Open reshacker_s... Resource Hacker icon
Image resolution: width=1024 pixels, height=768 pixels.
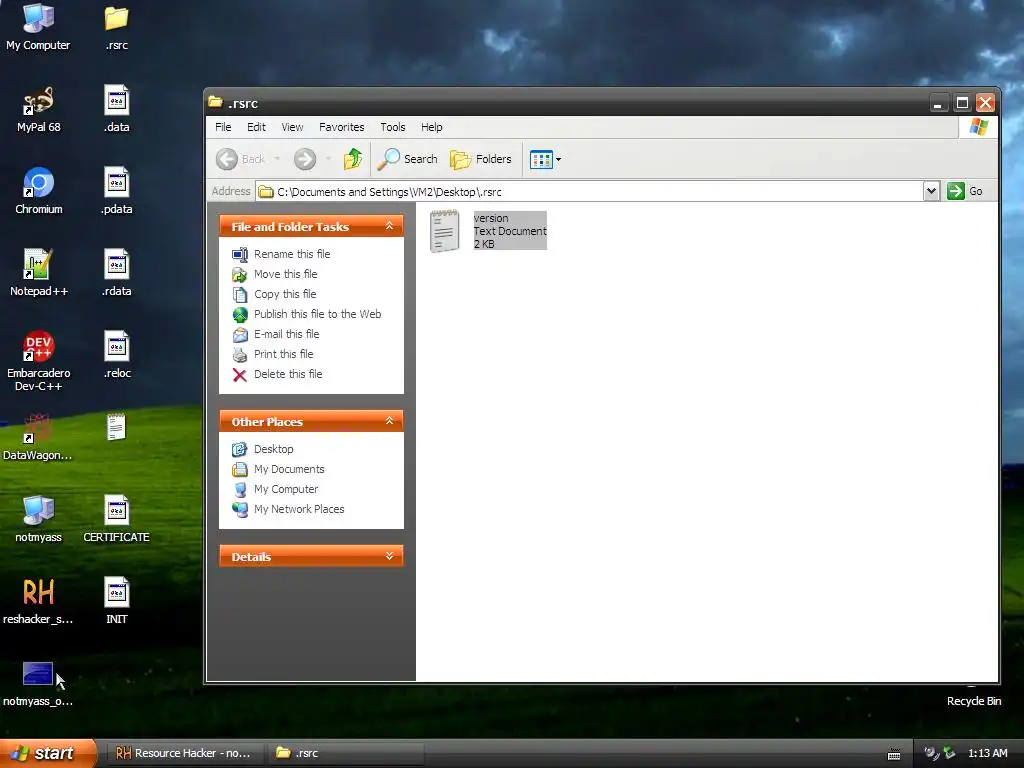[x=38, y=601]
